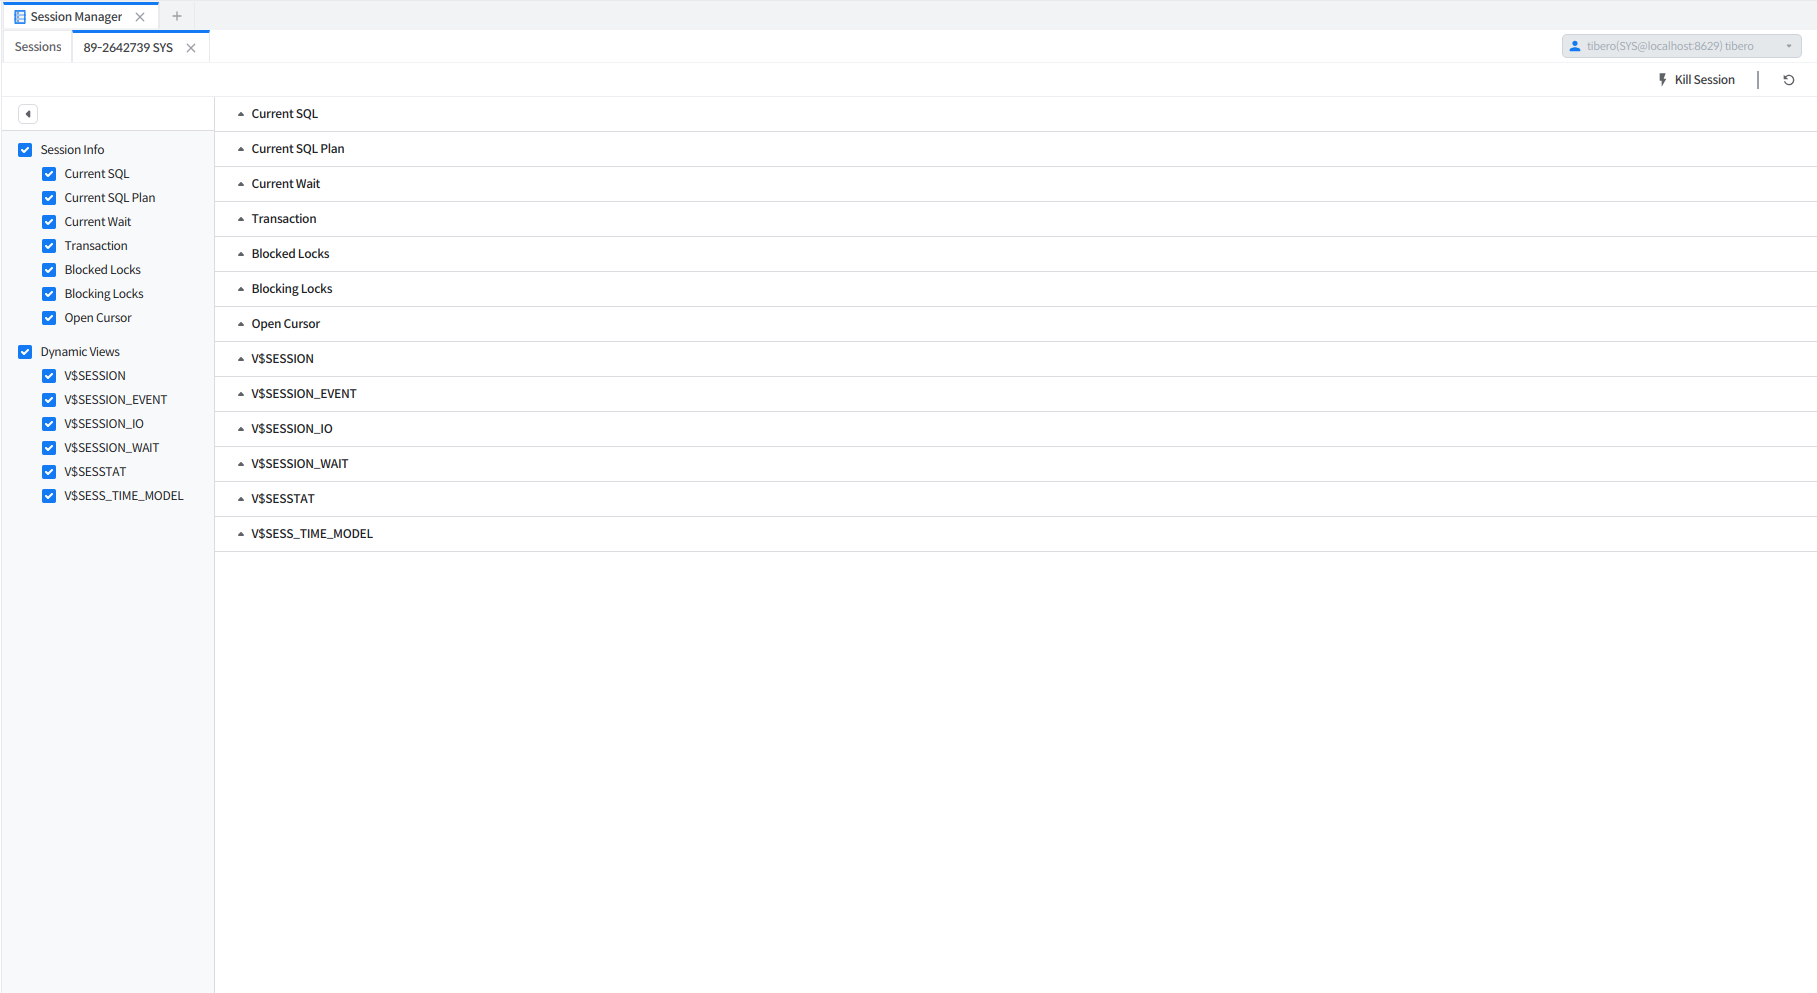Select the 89-2642739 SYS tab
Screen dimensions: 1817x993
tap(128, 48)
